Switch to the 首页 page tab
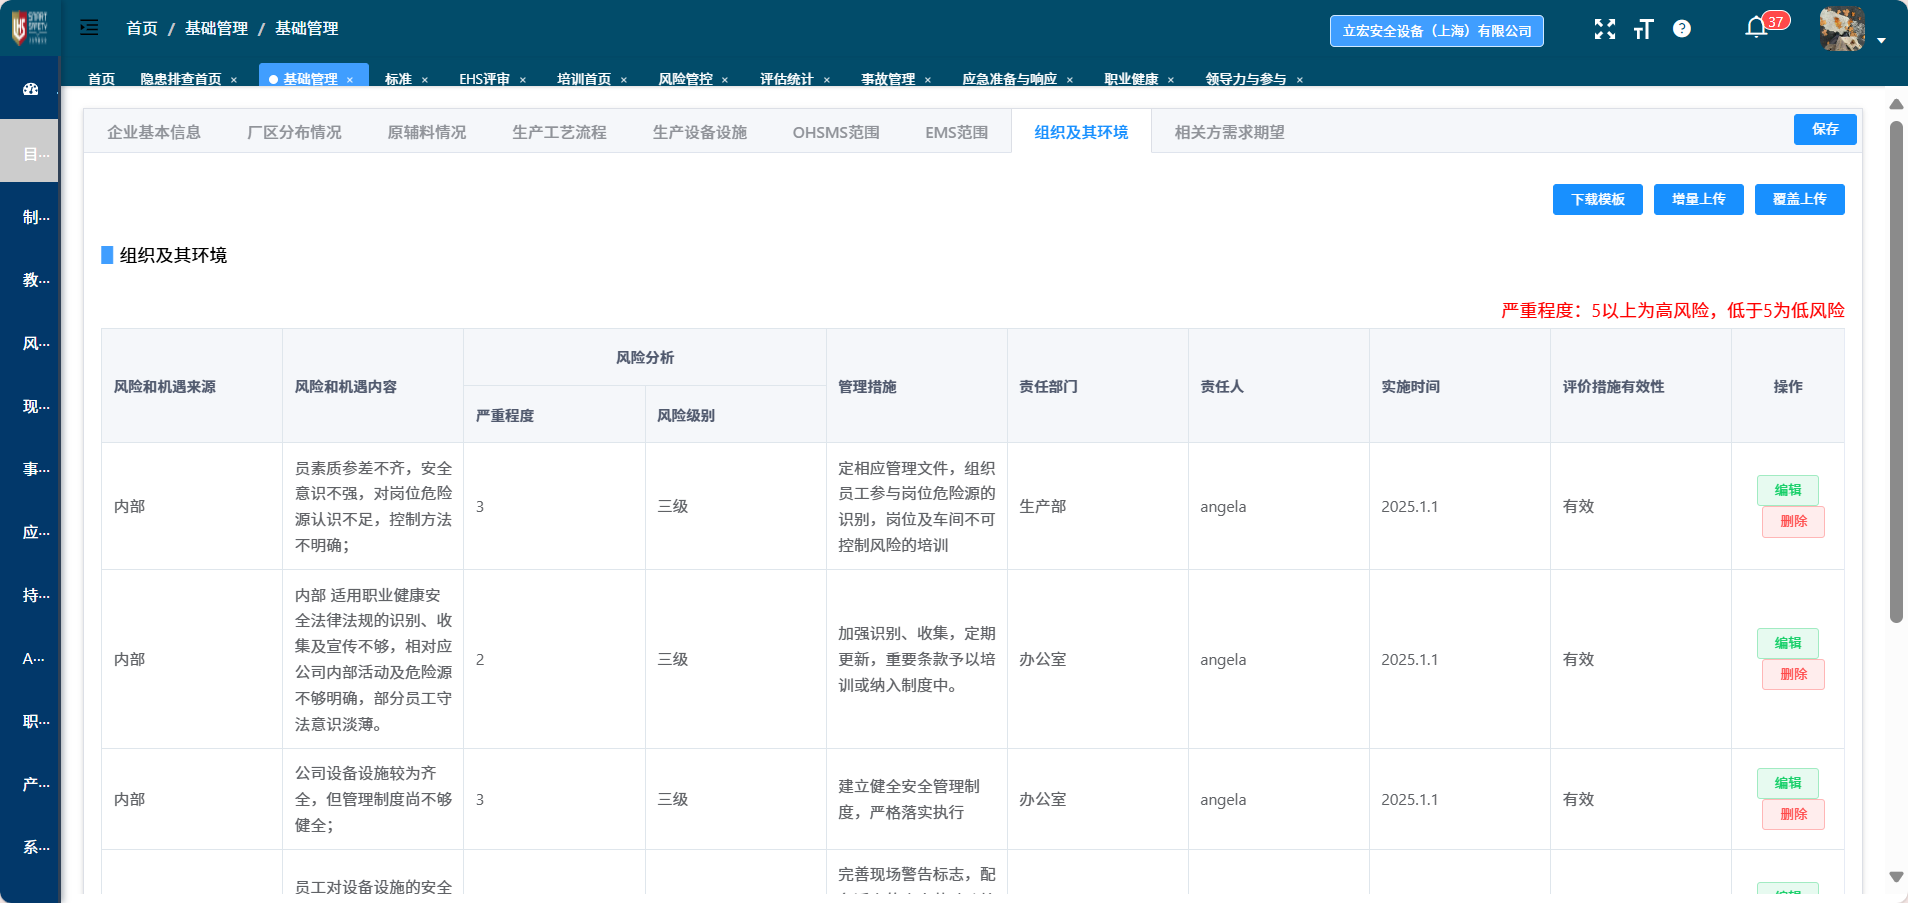Viewport: 1908px width, 903px height. coord(101,79)
